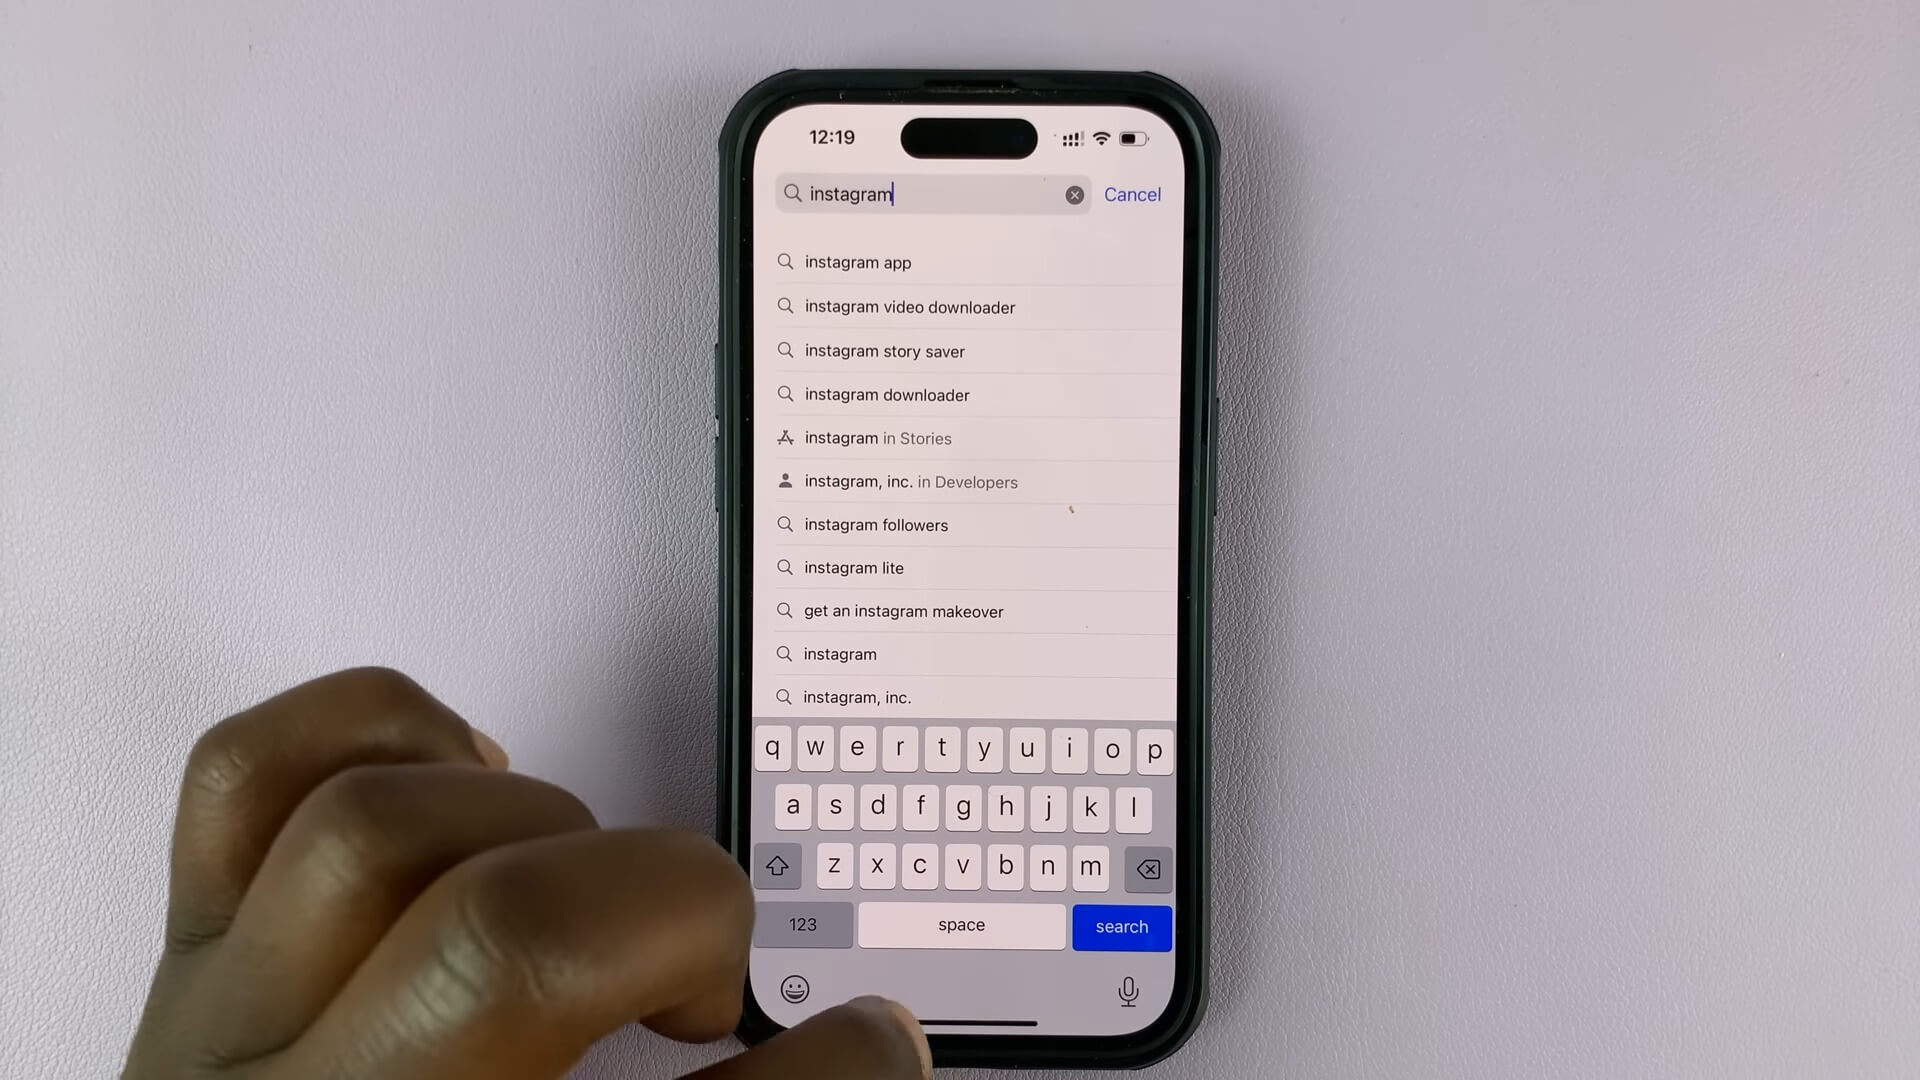Image resolution: width=1920 pixels, height=1080 pixels.
Task: Tap the 'Cancel' button
Action: [1131, 194]
